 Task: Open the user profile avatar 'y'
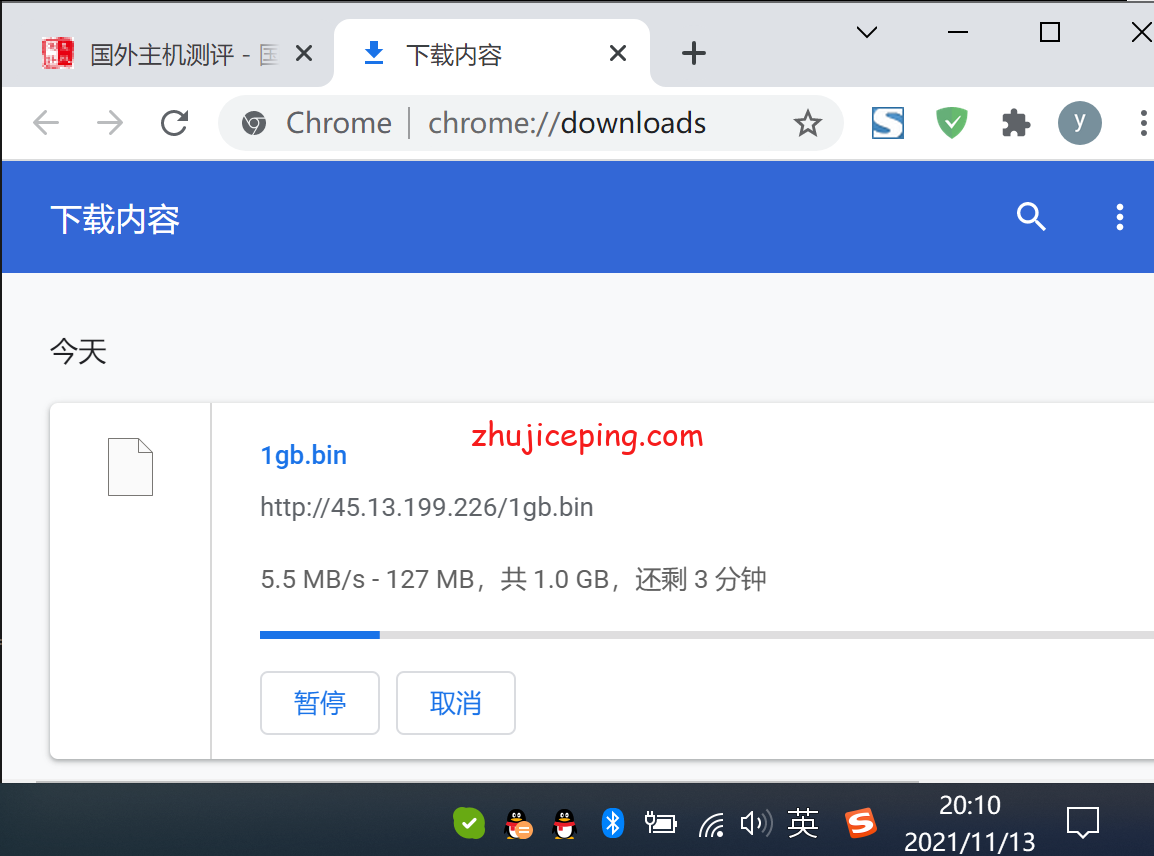point(1079,123)
